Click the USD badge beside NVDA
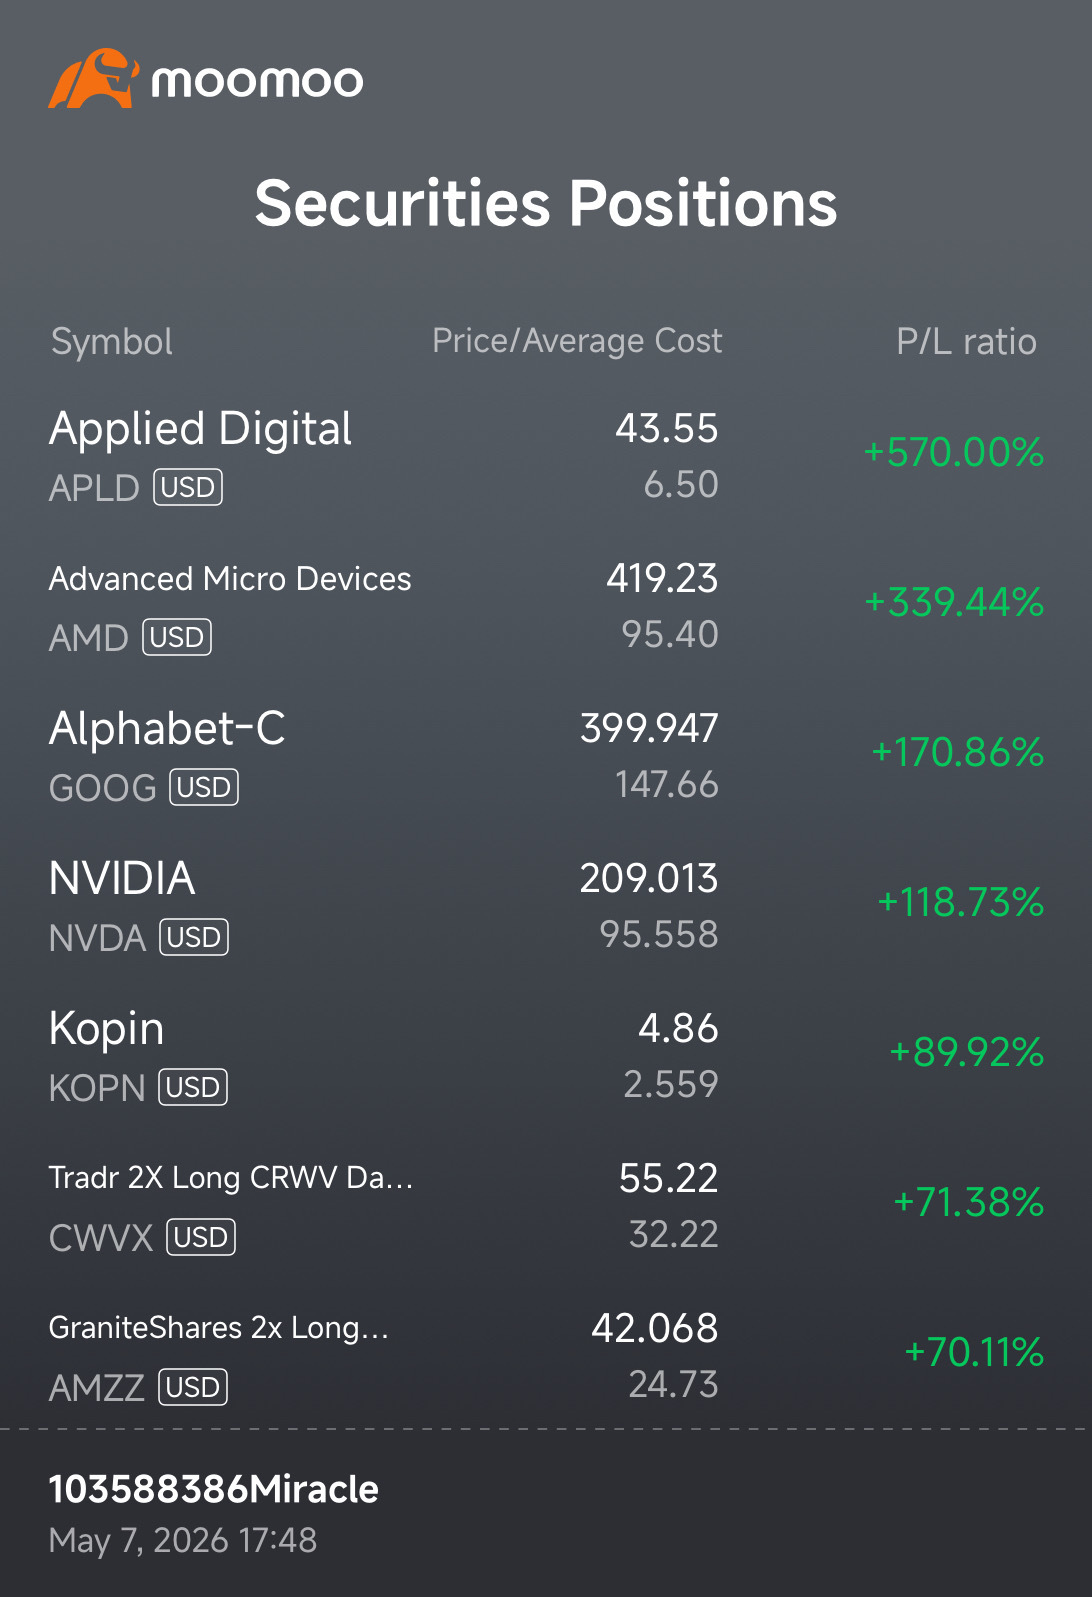This screenshot has width=1092, height=1597. click(194, 937)
